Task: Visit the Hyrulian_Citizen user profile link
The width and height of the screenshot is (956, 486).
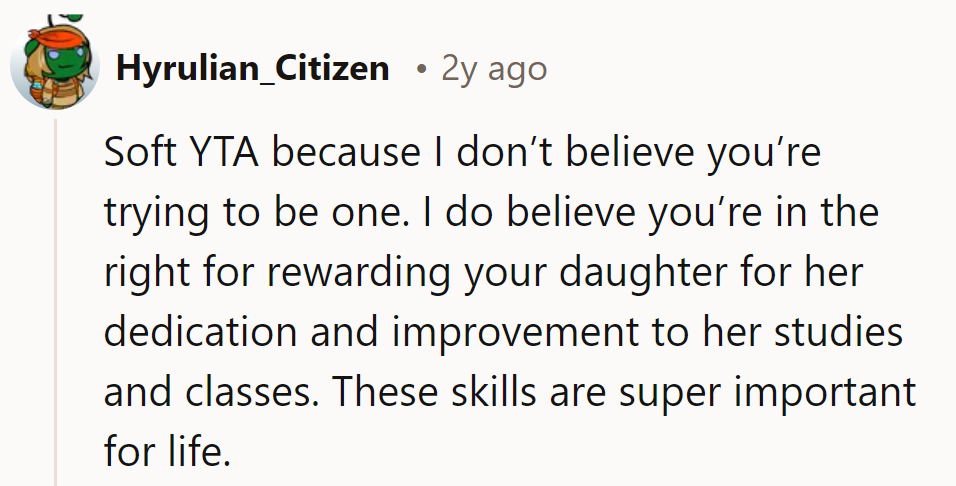Action: (252, 68)
